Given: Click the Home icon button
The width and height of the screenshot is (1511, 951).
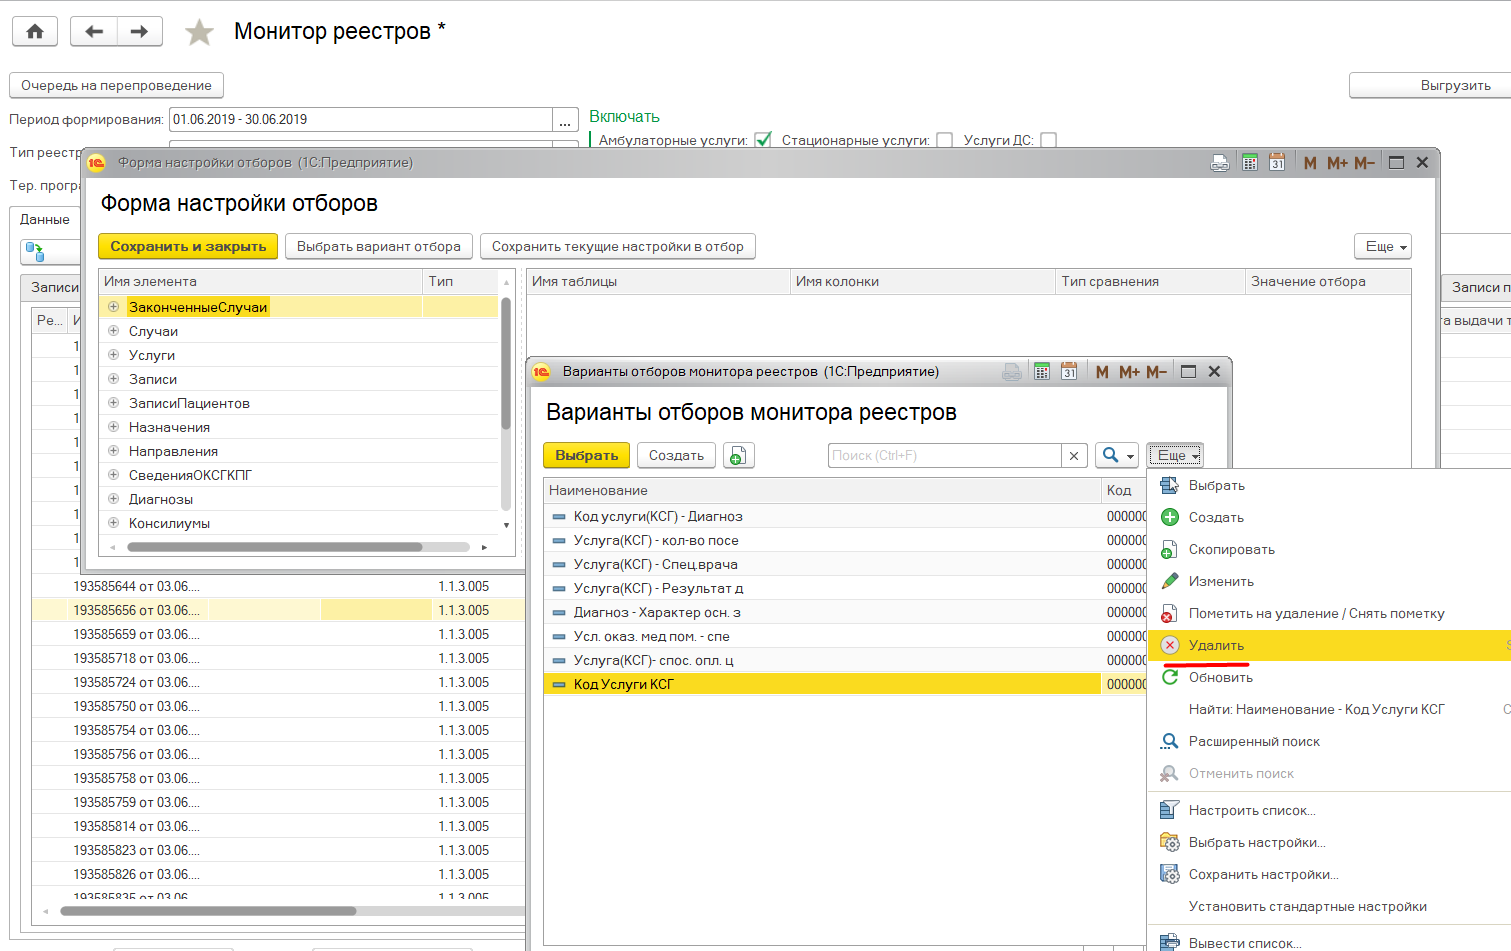Looking at the screenshot, I should [35, 32].
